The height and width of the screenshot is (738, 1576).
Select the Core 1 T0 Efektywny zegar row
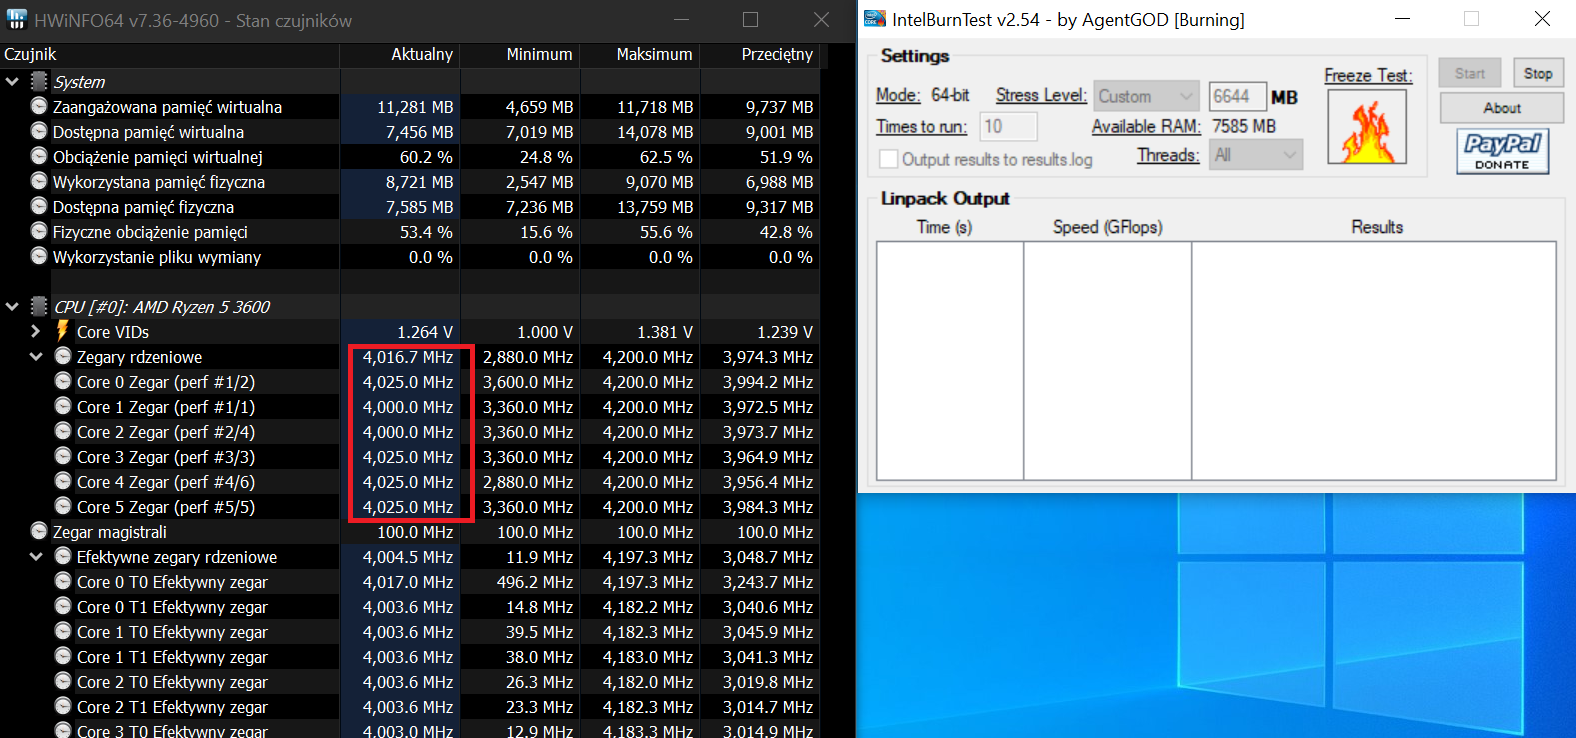coord(410,632)
